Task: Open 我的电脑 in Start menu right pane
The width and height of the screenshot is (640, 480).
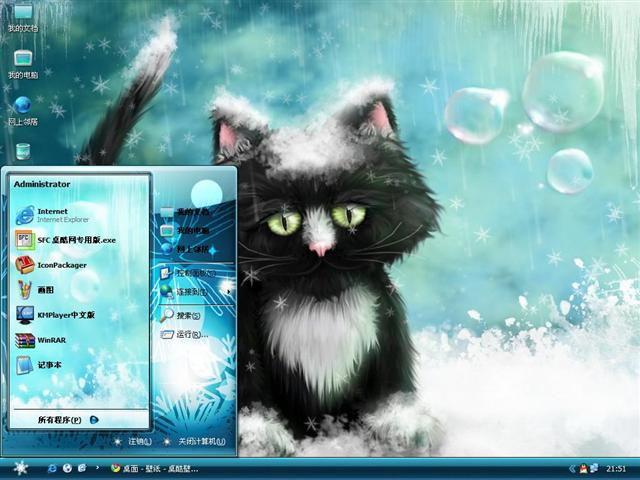Action: (x=184, y=231)
